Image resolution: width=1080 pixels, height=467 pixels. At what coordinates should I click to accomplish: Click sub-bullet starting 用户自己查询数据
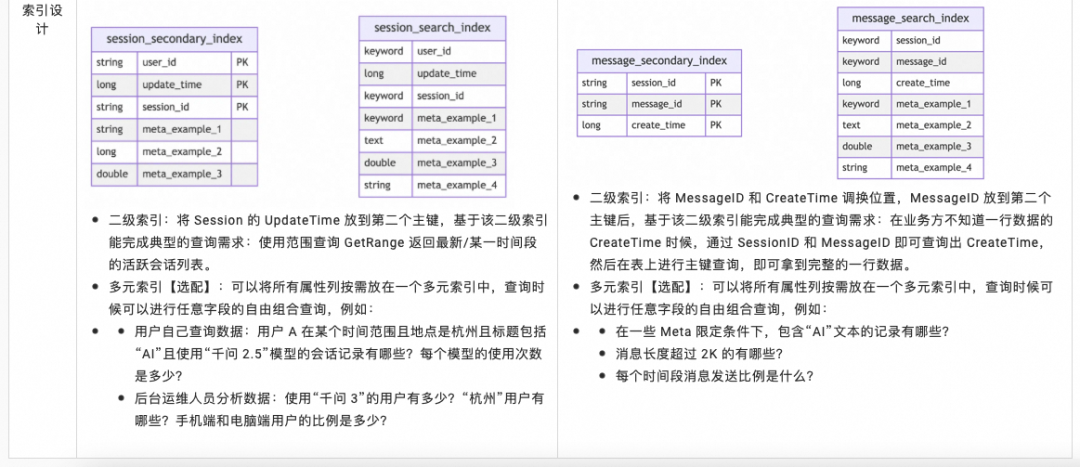point(341,353)
